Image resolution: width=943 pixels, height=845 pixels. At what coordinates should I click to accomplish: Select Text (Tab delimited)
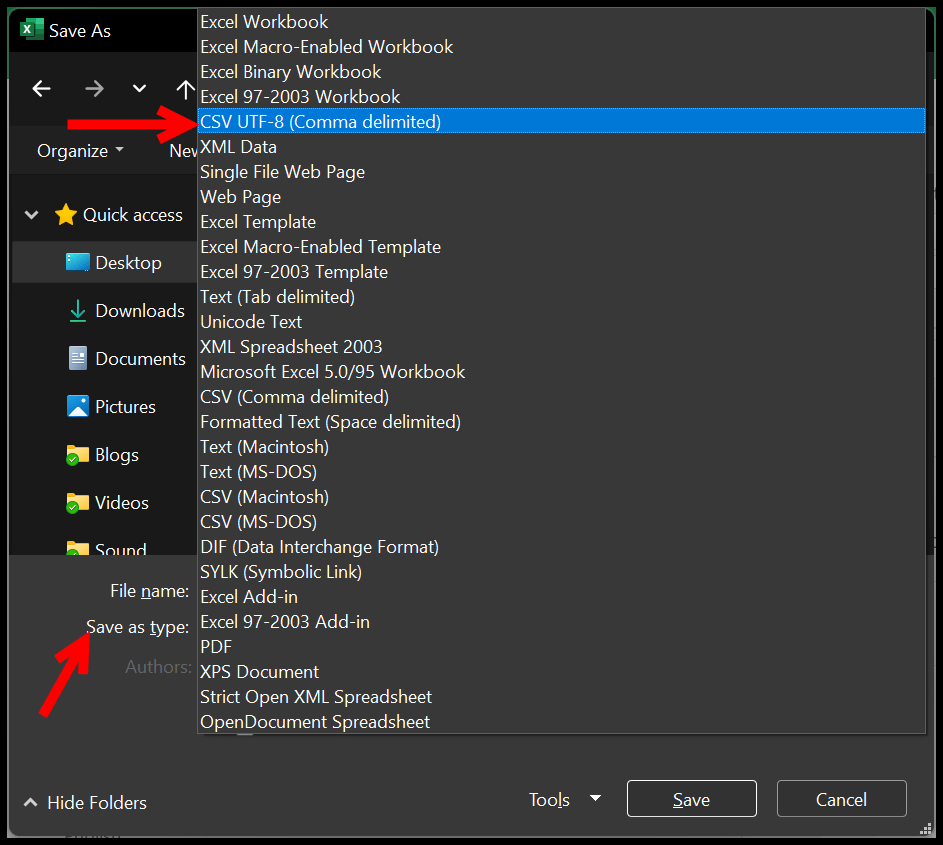pos(561,297)
